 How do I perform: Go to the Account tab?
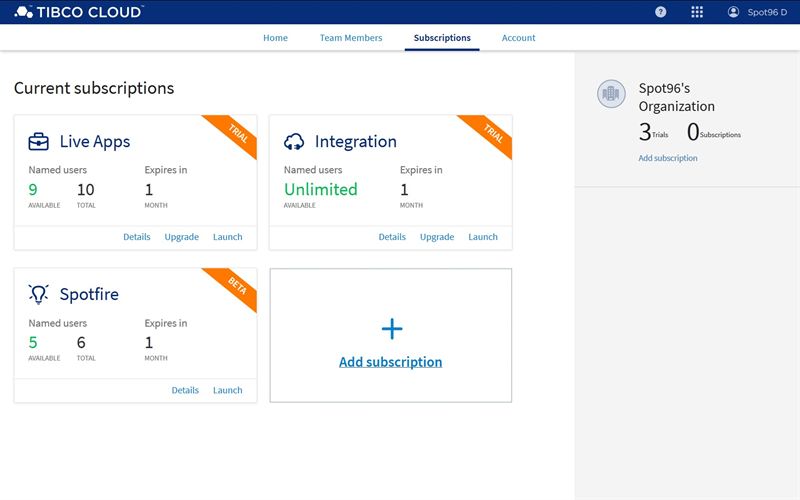518,38
